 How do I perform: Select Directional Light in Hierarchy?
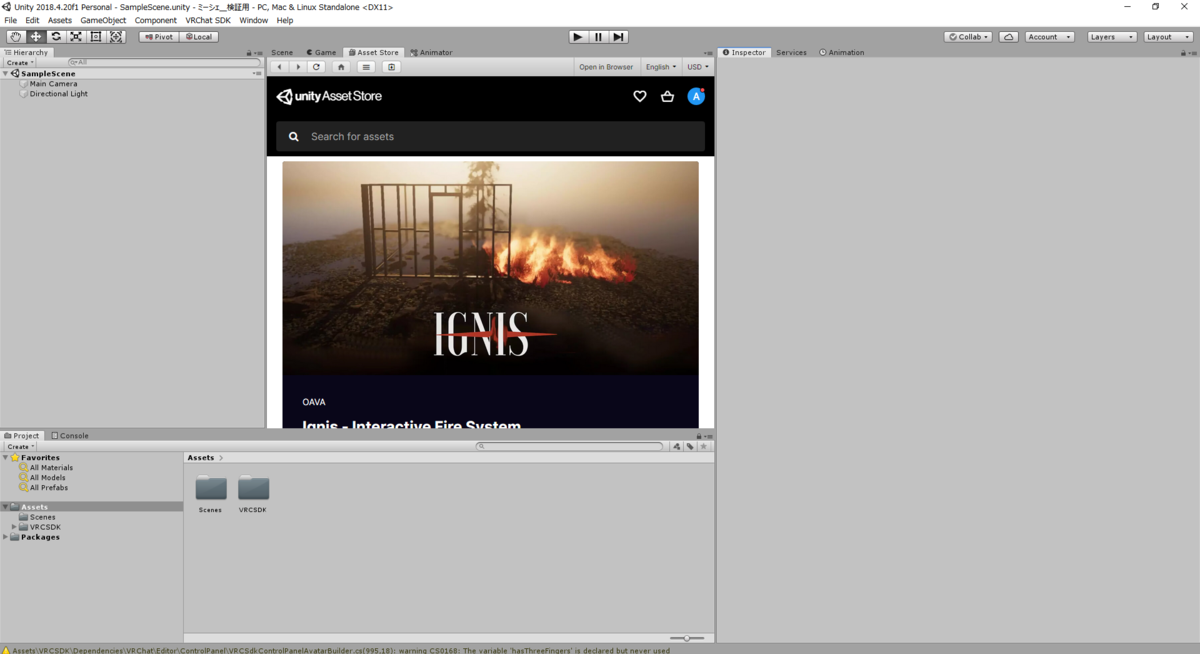click(58, 94)
